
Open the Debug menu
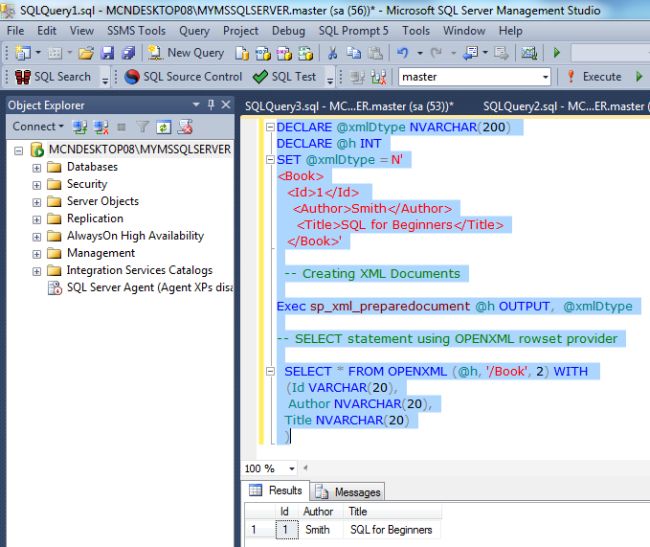tap(288, 31)
